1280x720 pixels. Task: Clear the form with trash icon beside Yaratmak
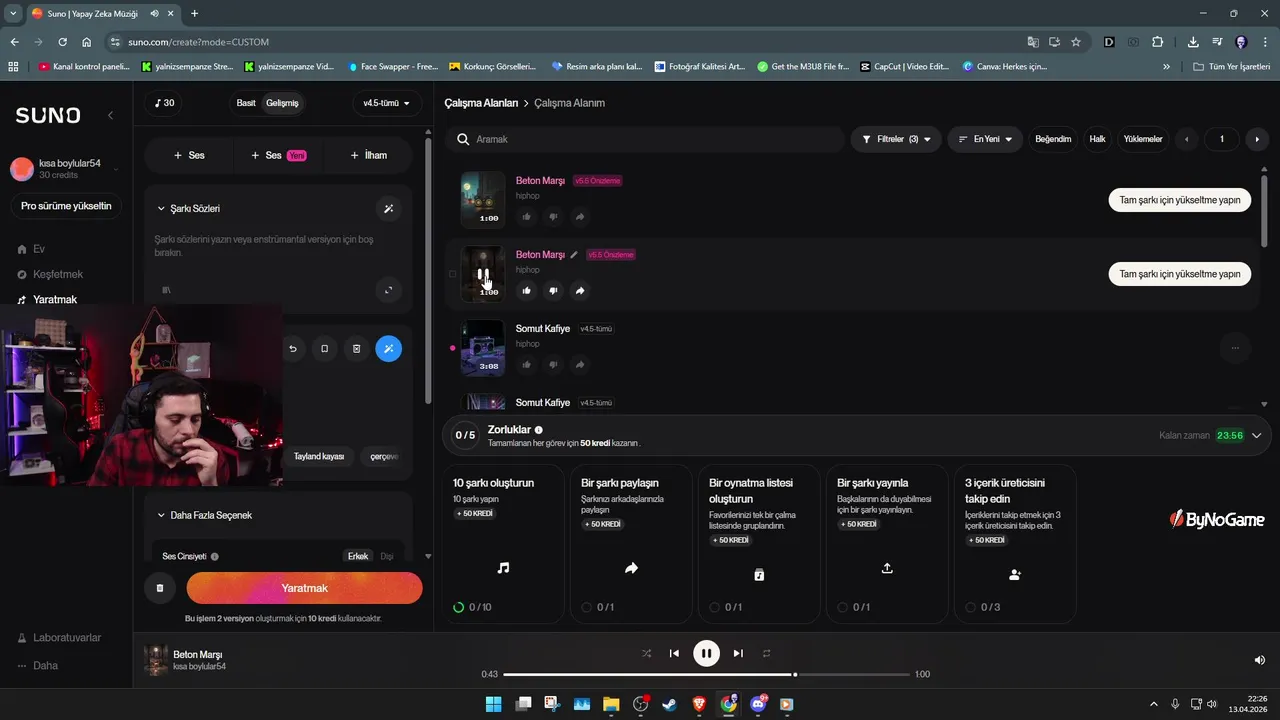coord(160,588)
